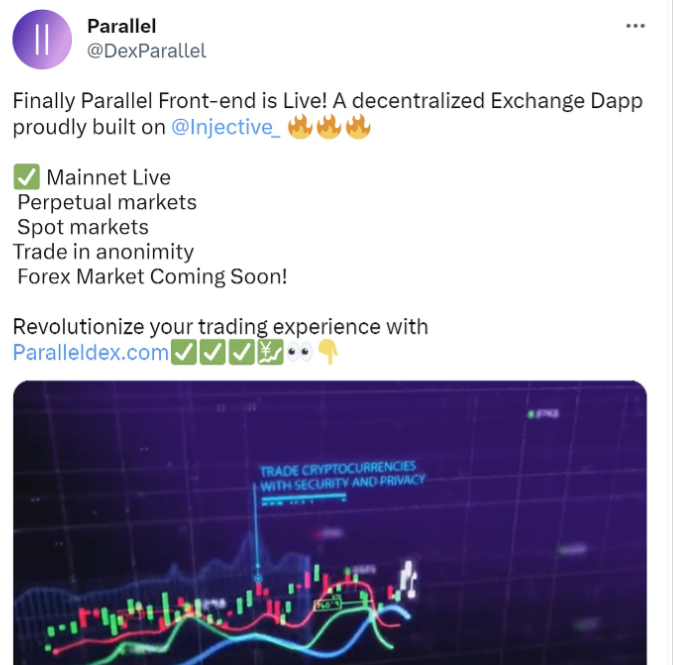Click the chart emoji next to the eyes
Screen dimensions: 673x665
(270, 353)
